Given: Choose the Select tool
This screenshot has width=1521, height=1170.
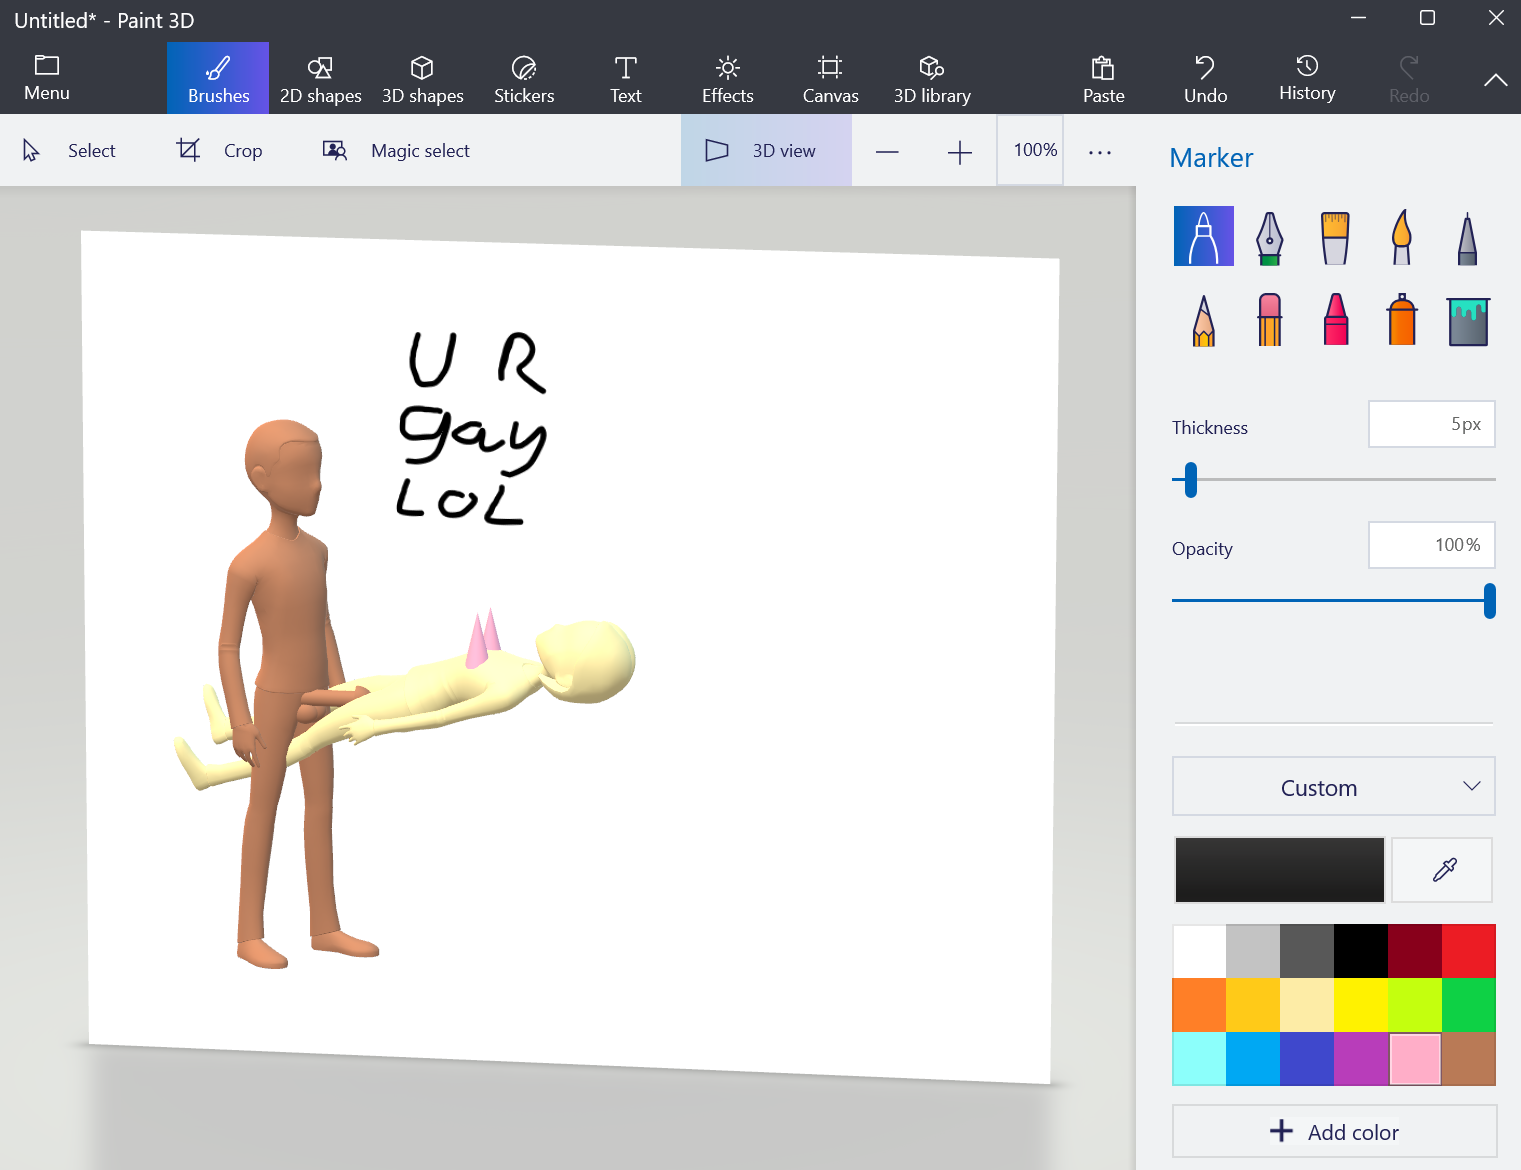Looking at the screenshot, I should 68,150.
